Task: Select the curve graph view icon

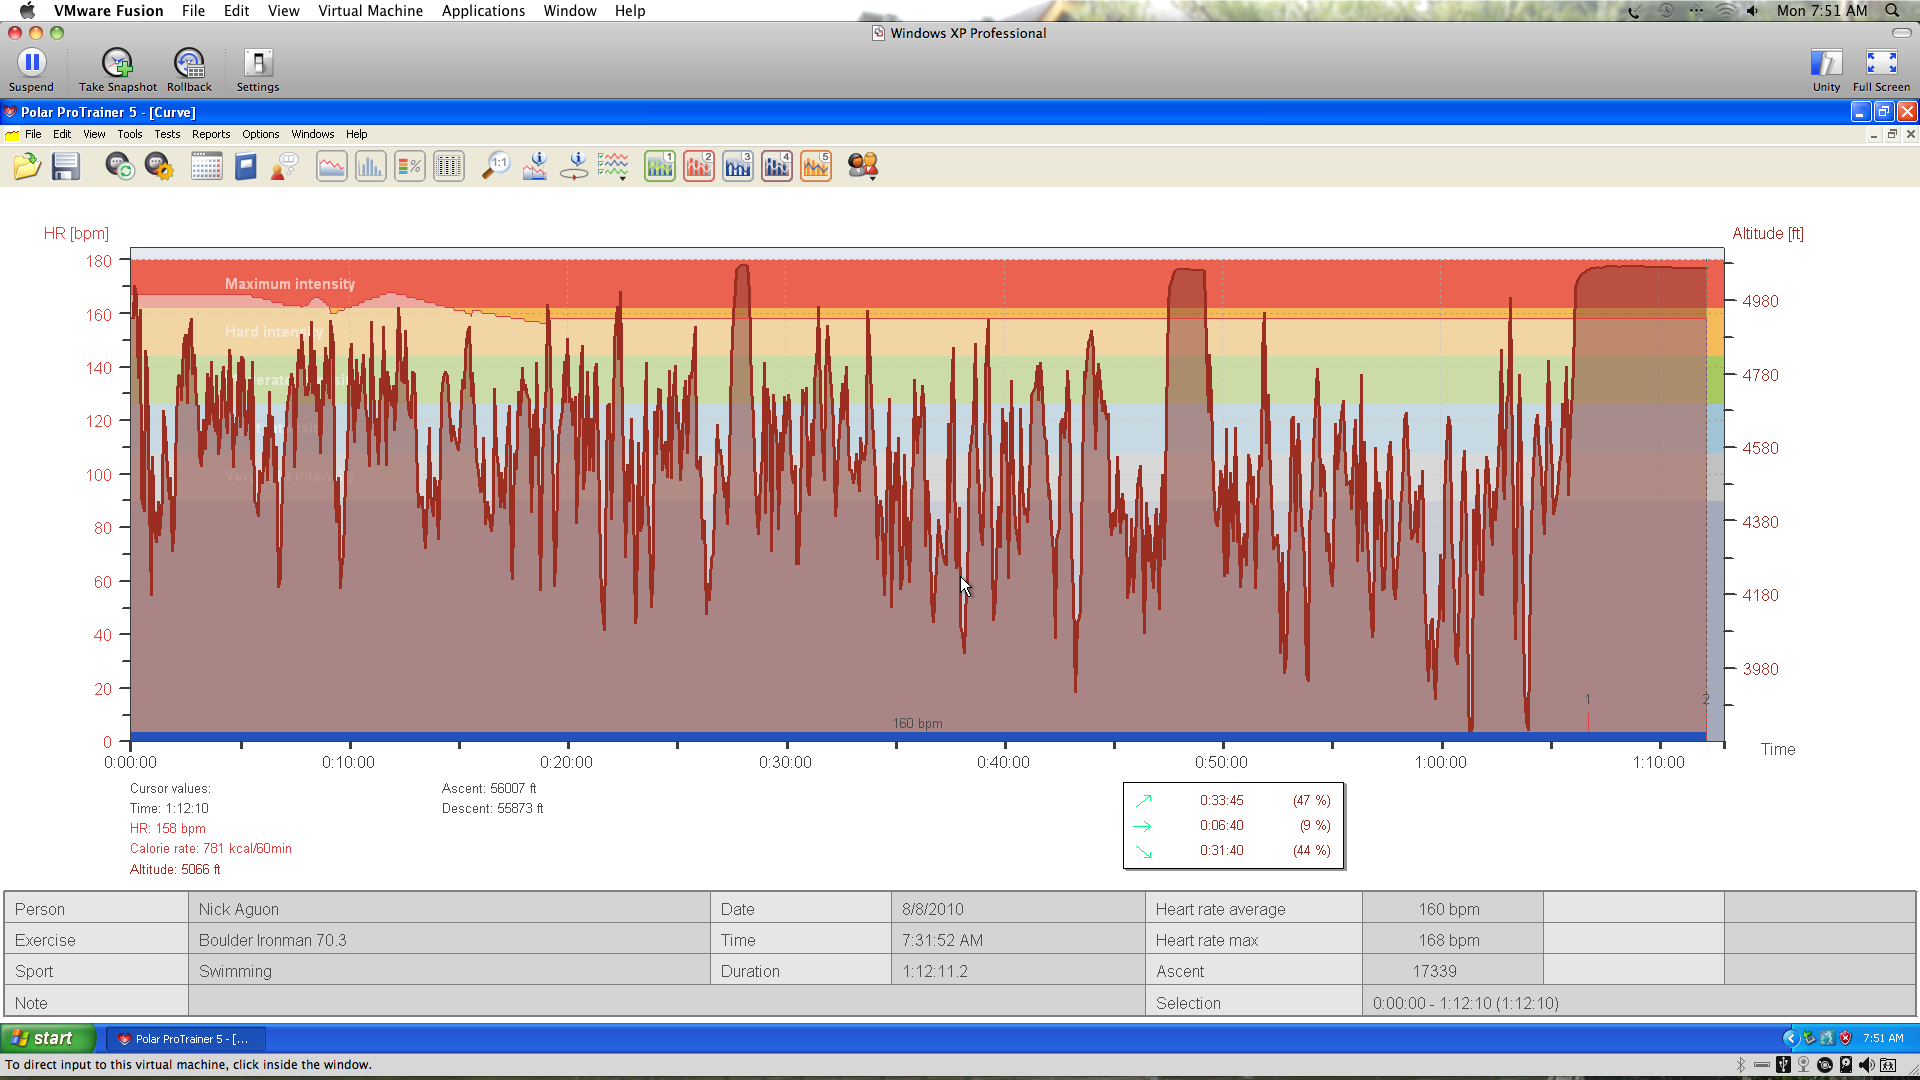Action: 331,166
